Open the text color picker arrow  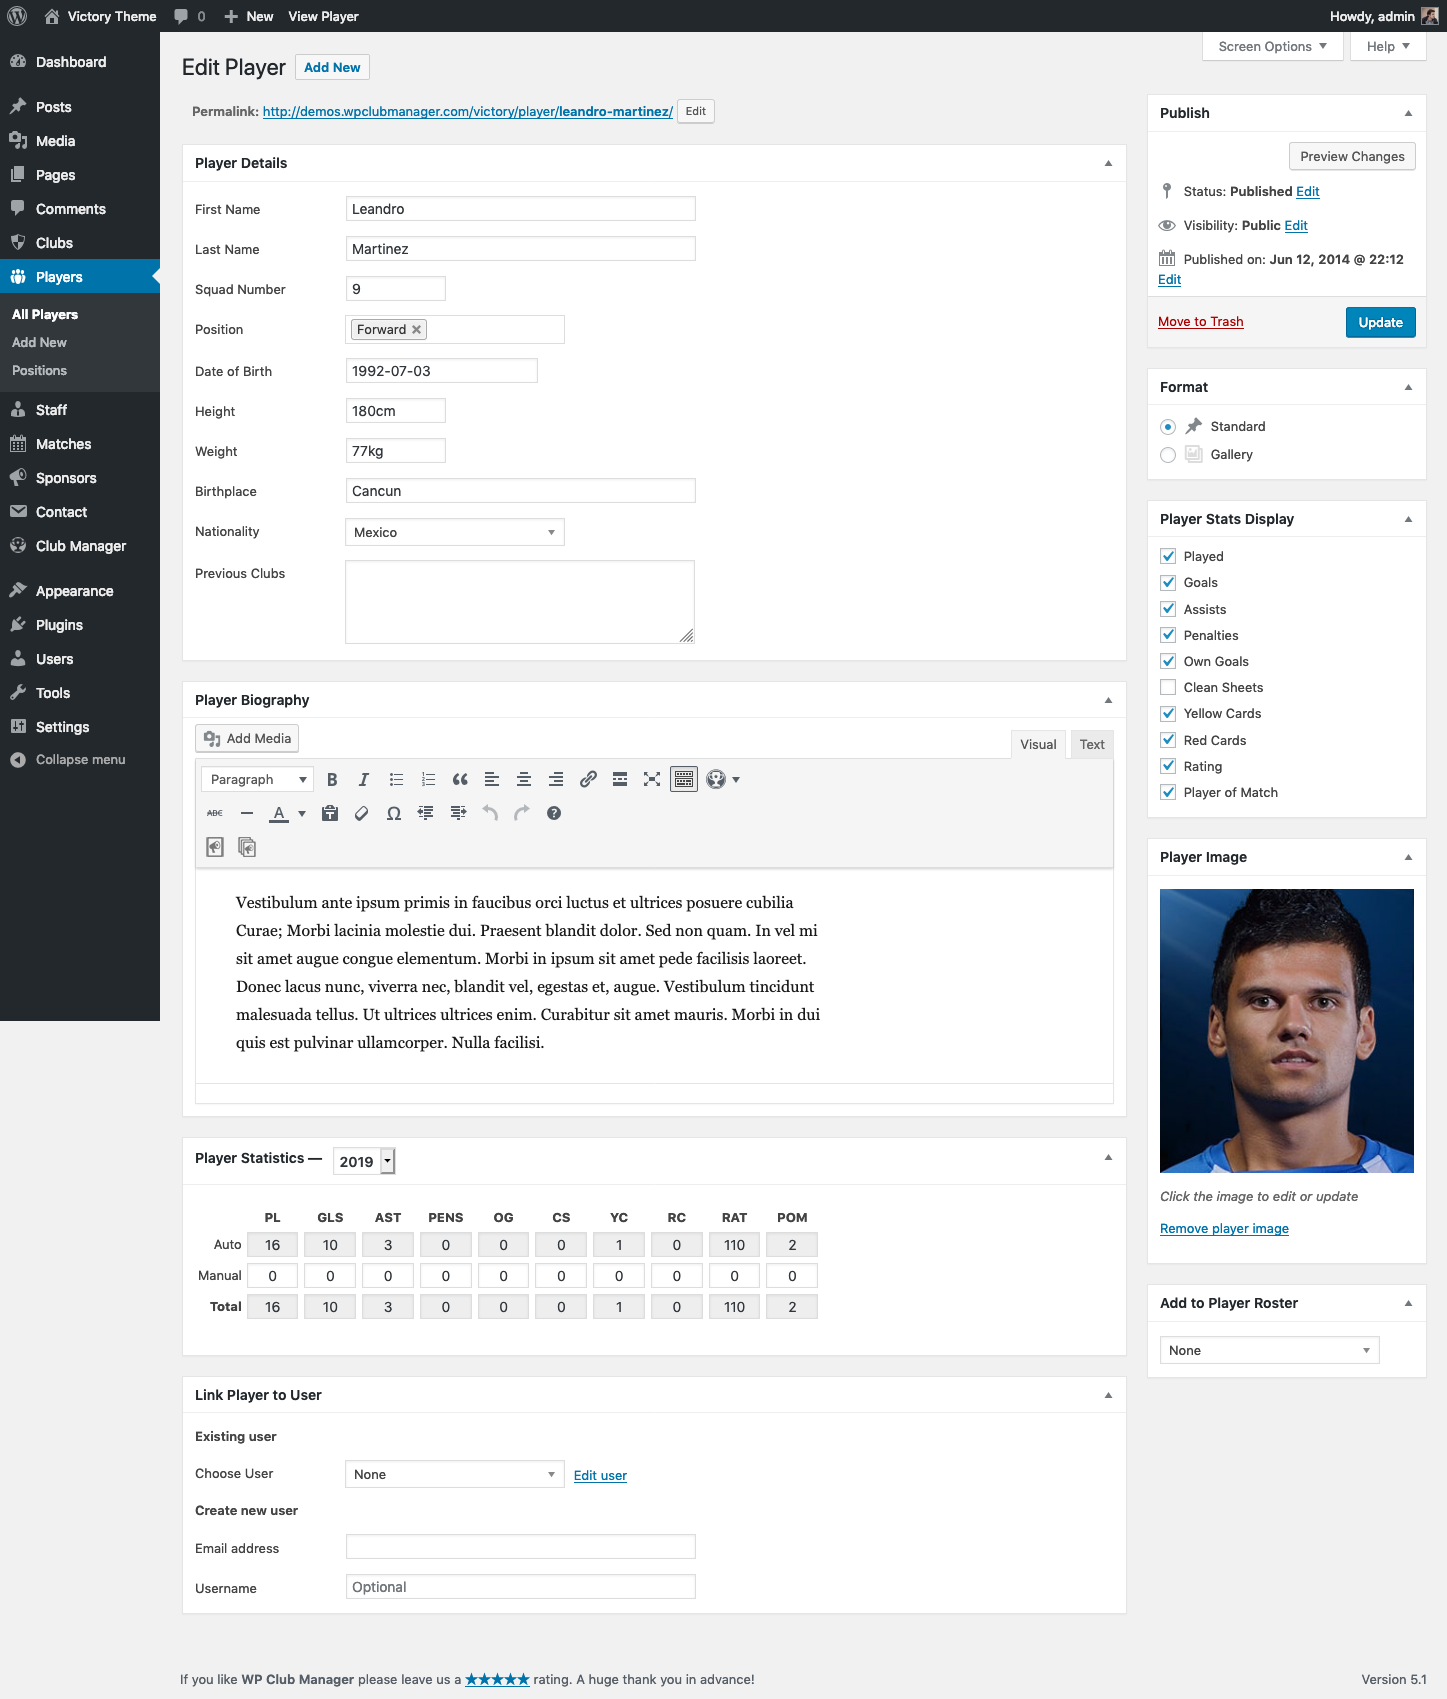(x=302, y=814)
